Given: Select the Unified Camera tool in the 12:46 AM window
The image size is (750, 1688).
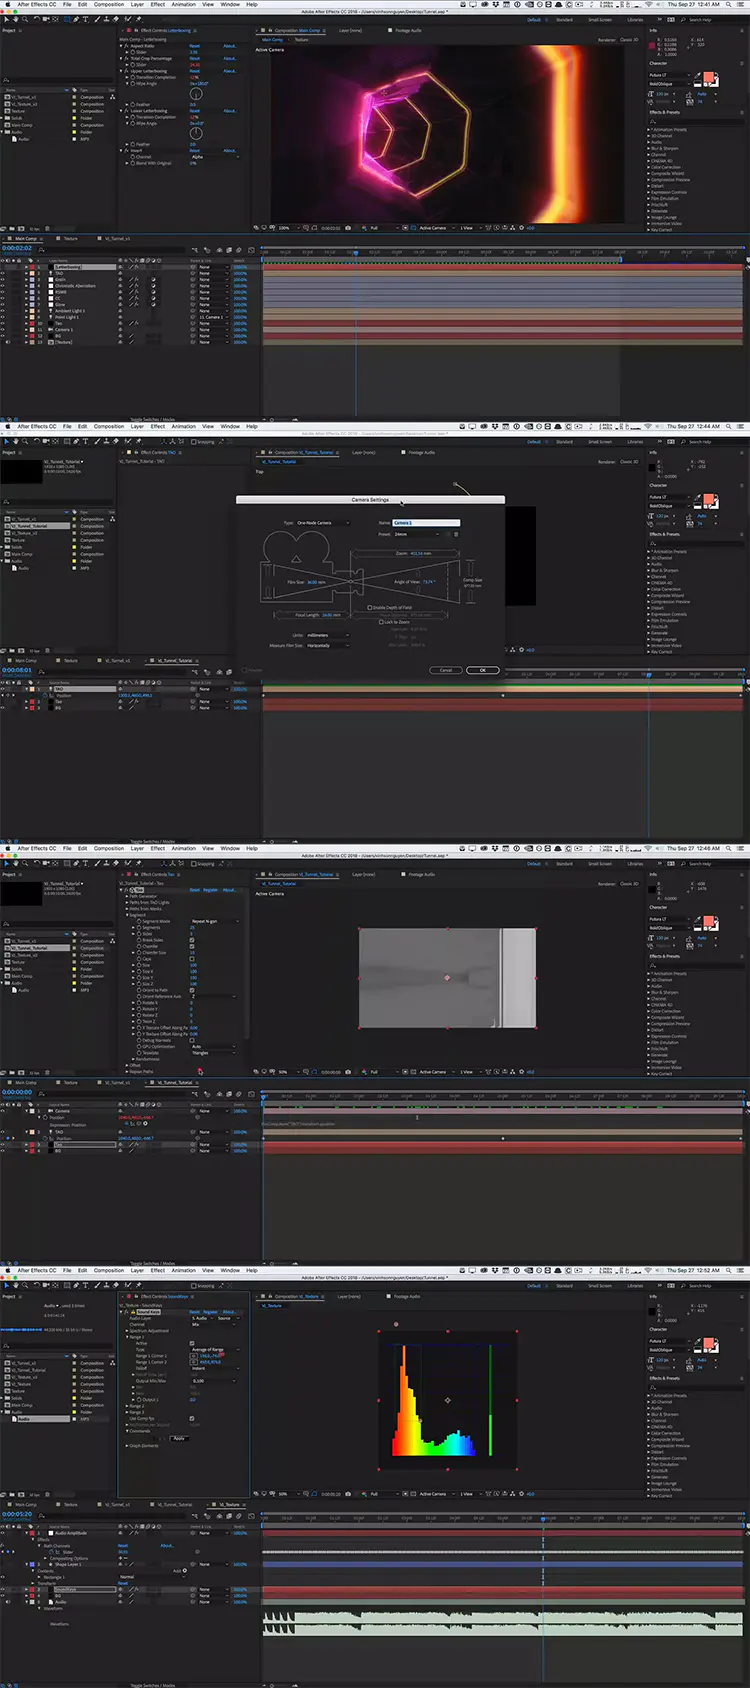Looking at the screenshot, I should click(x=46, y=863).
